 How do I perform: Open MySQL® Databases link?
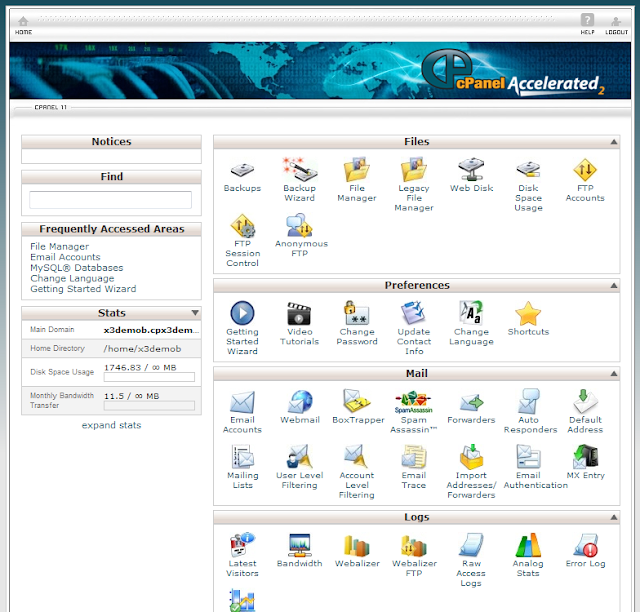coord(77,268)
